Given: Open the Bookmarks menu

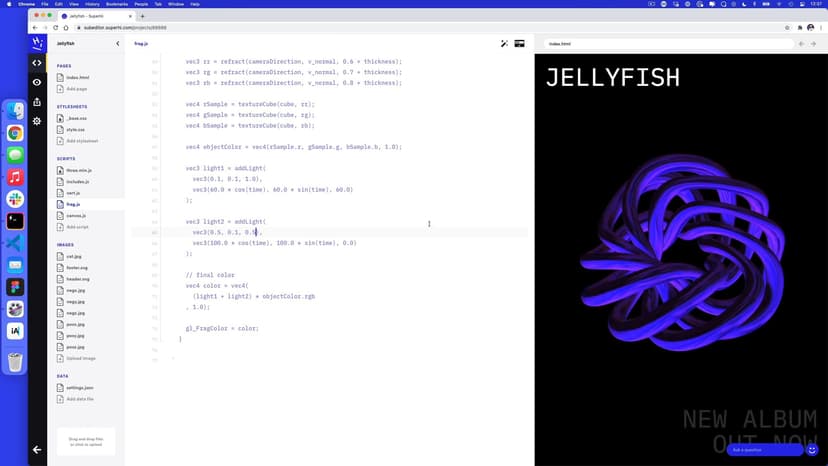Looking at the screenshot, I should pos(118,5).
